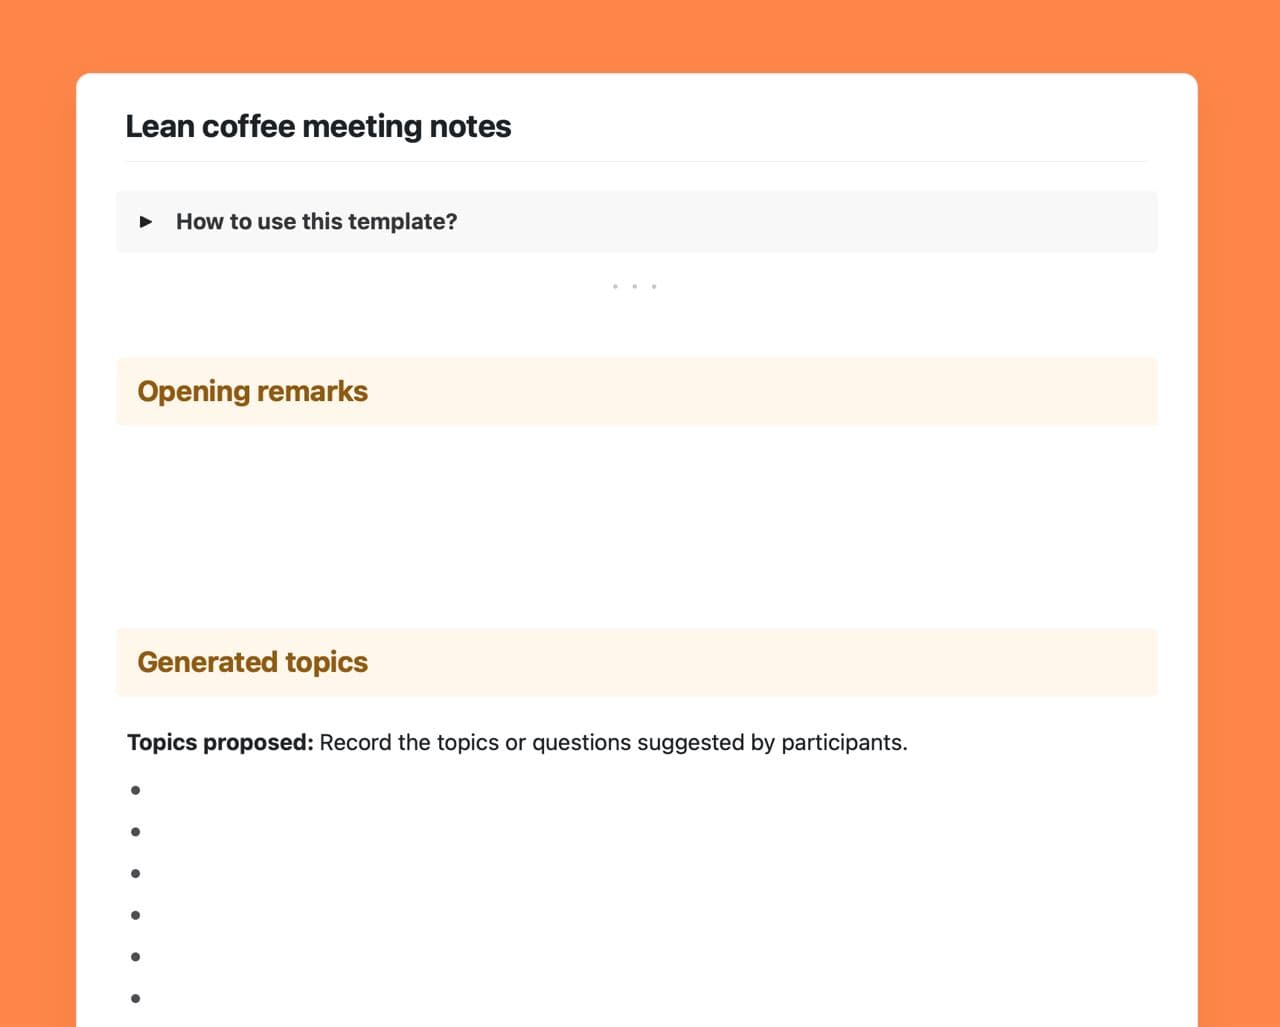Click the 'Generated topics' heading
This screenshot has width=1280, height=1027.
[x=252, y=662]
